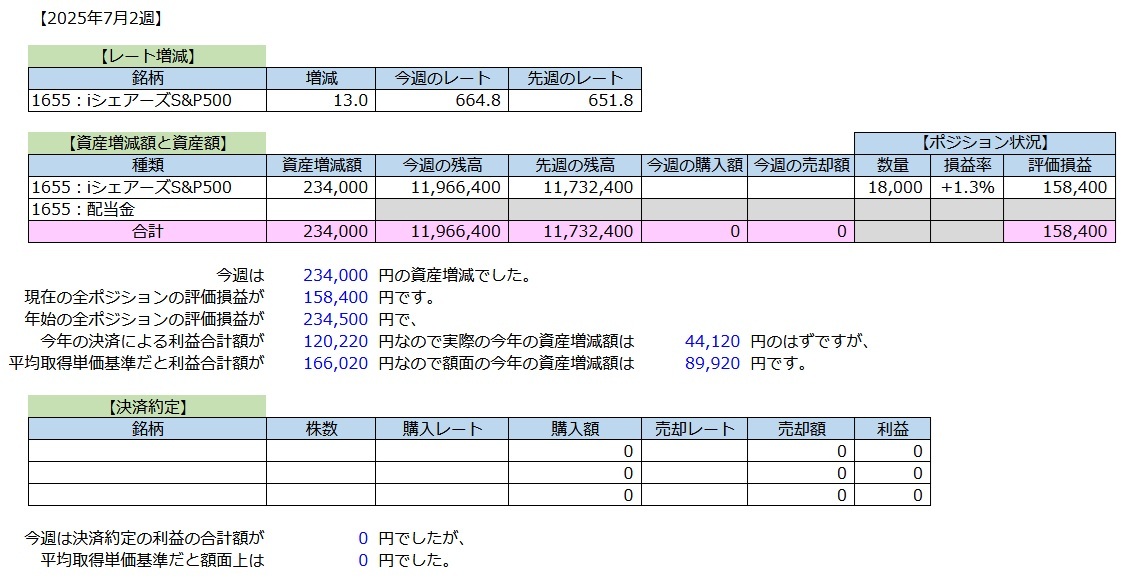Select the 今週の購入額 column header
The height and width of the screenshot is (579, 1135).
pyautogui.click(x=695, y=166)
